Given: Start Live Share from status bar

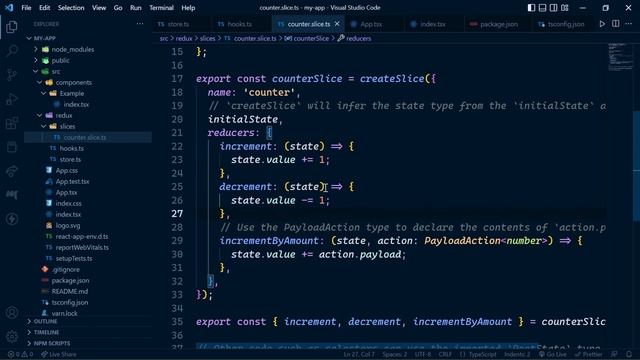Looking at the screenshot, I should [x=58, y=354].
